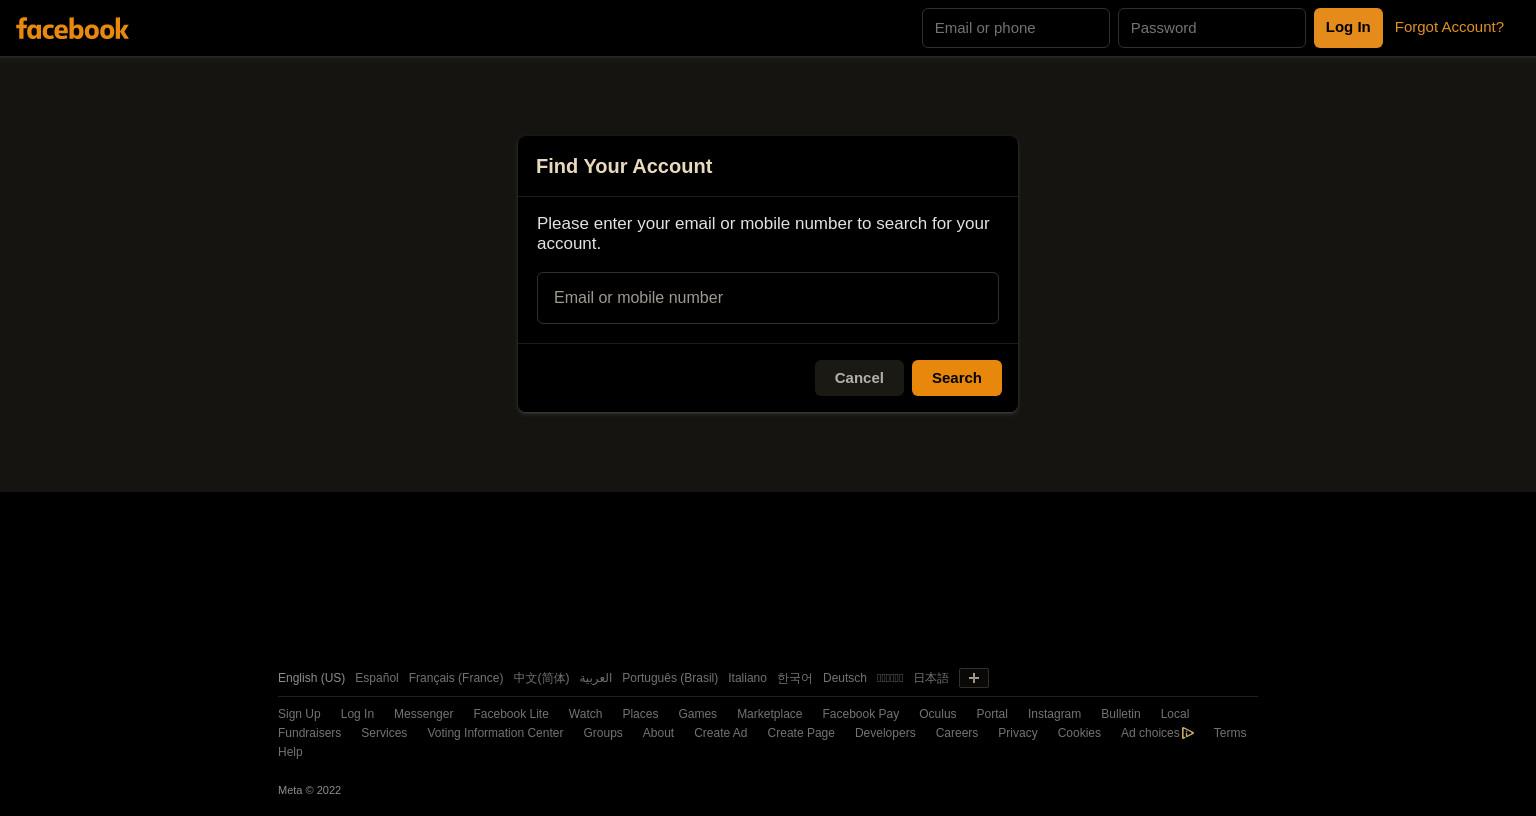Switch language to Português (Brasil)

point(670,678)
